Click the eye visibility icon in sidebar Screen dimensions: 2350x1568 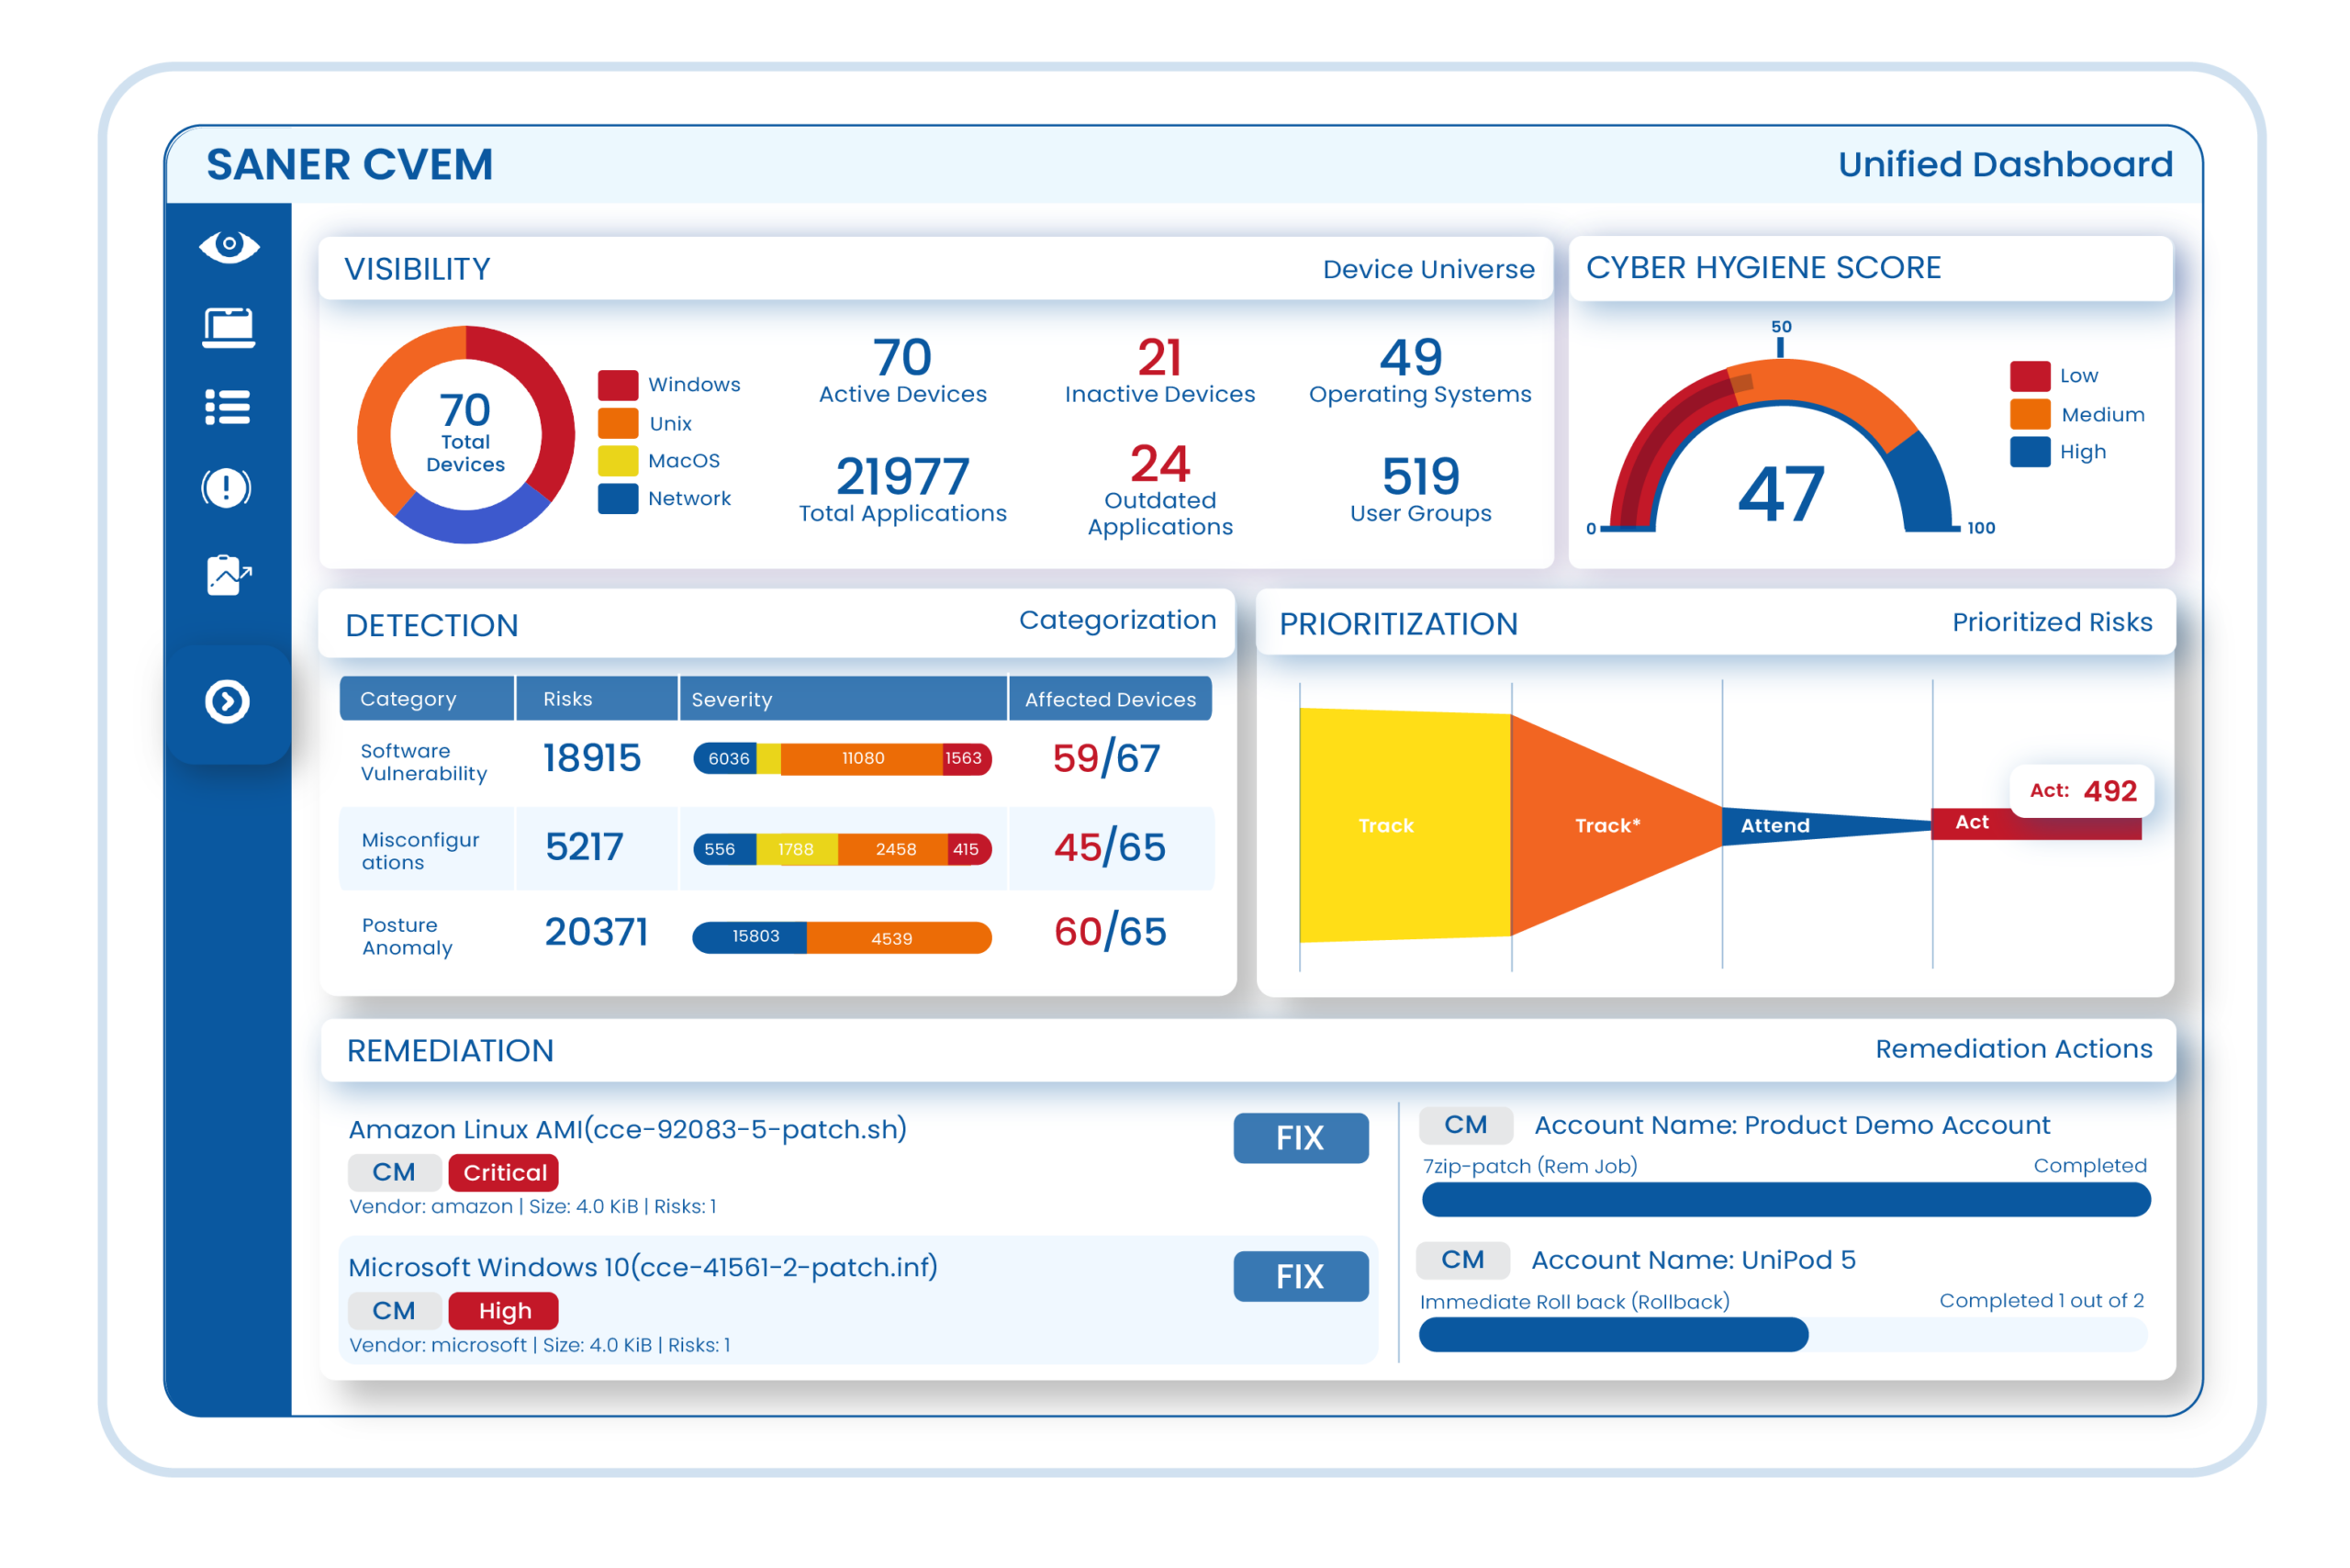click(229, 245)
